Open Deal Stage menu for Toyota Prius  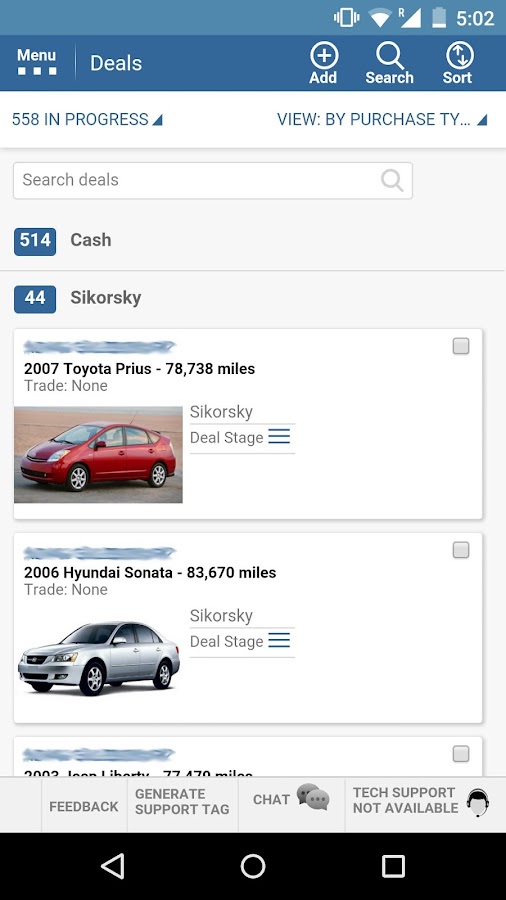pos(279,437)
